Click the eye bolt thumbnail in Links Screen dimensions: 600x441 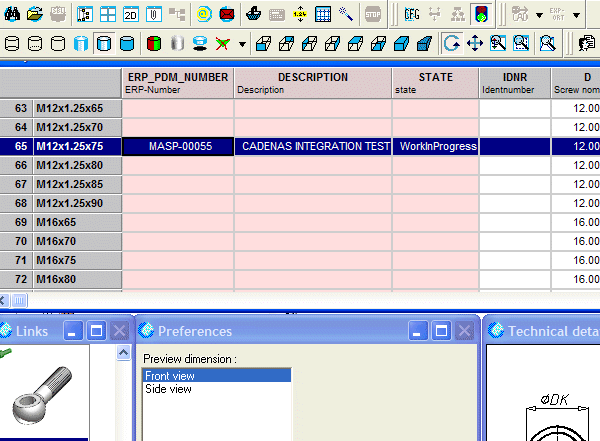point(42,395)
